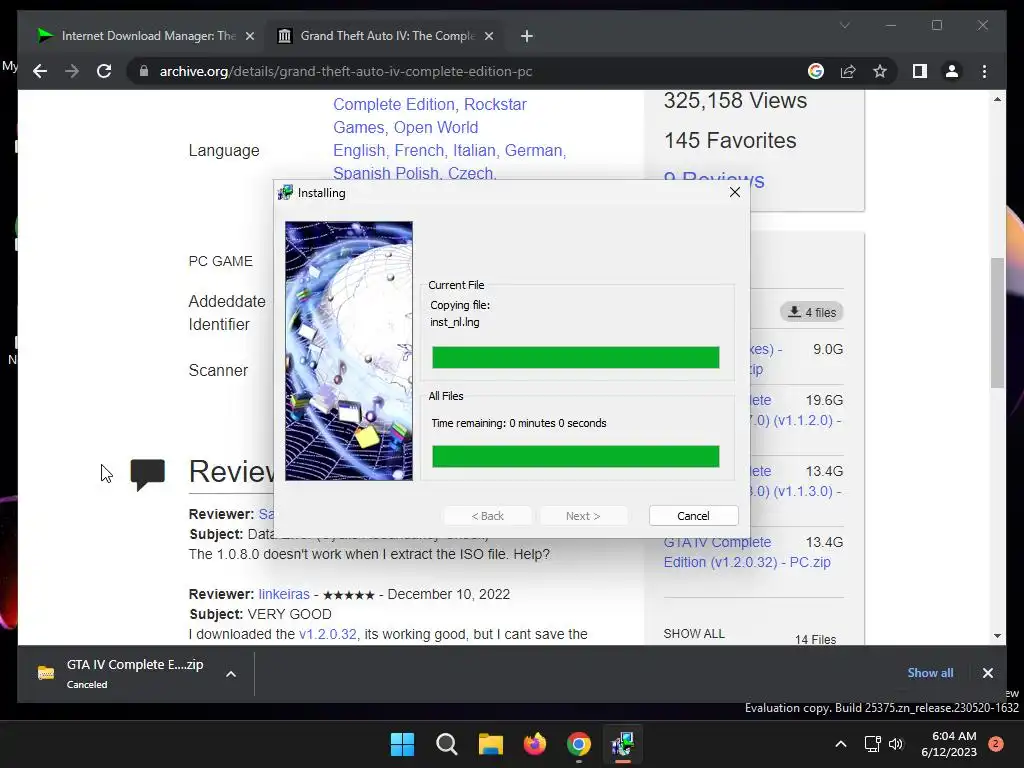Click the 325,158 Views text

(x=735, y=101)
